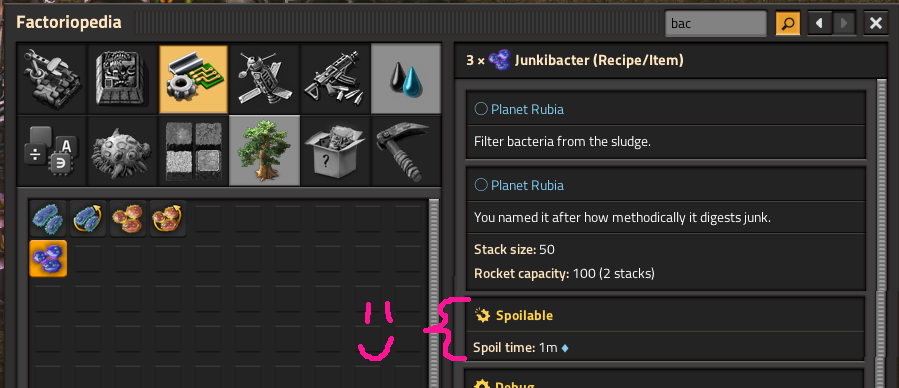Open the pickaxe category tab
Image resolution: width=899 pixels, height=388 pixels.
tap(406, 150)
